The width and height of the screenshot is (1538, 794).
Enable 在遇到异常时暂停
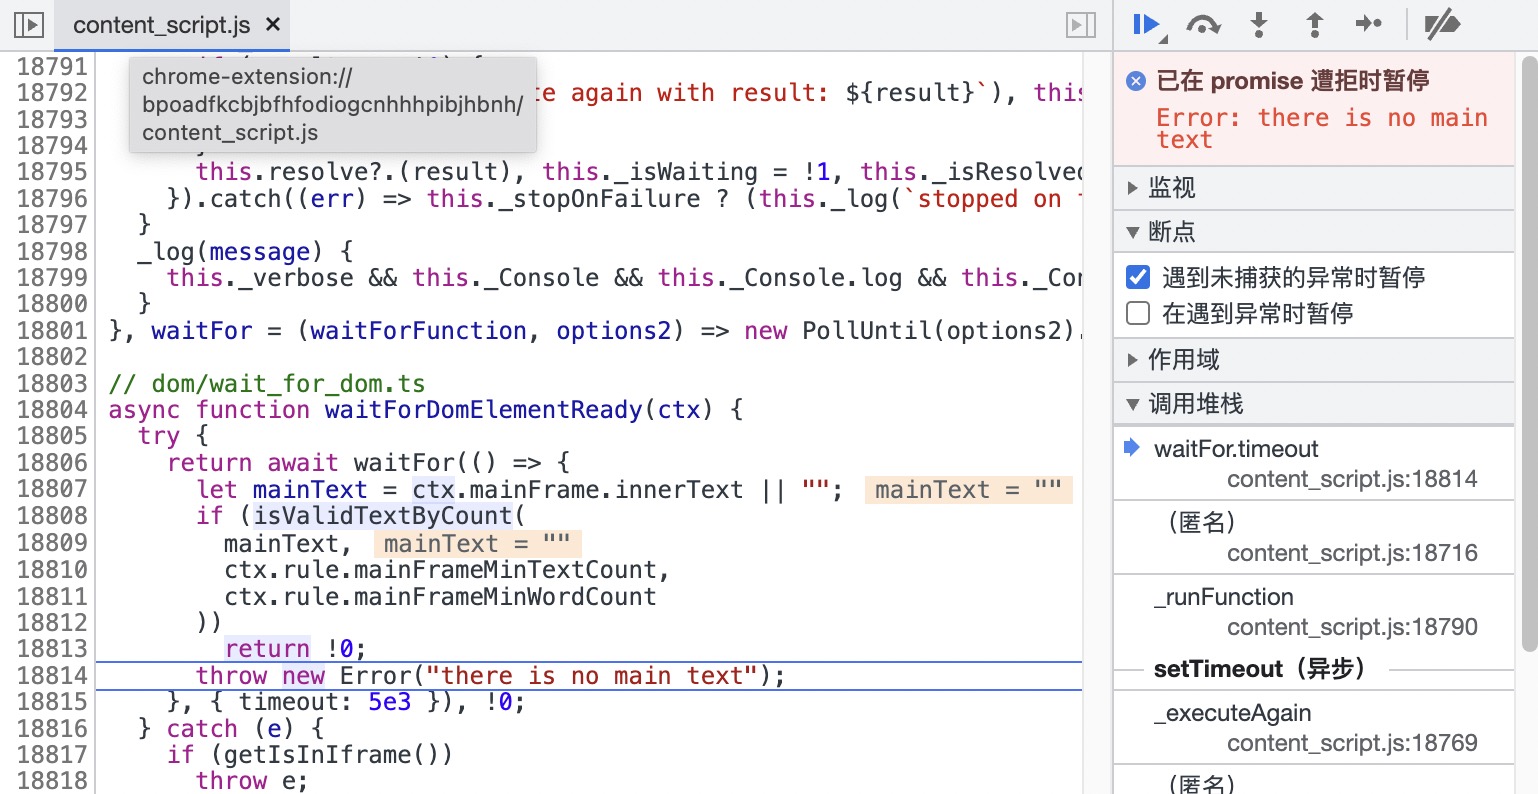1138,311
